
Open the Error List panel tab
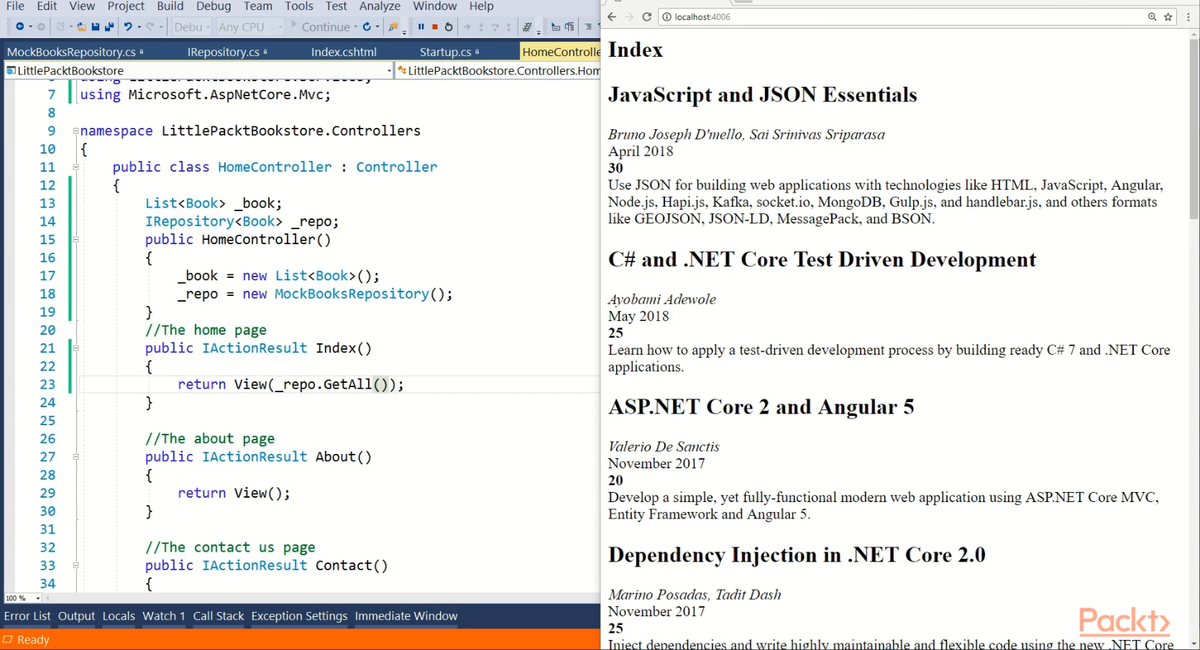click(x=27, y=616)
